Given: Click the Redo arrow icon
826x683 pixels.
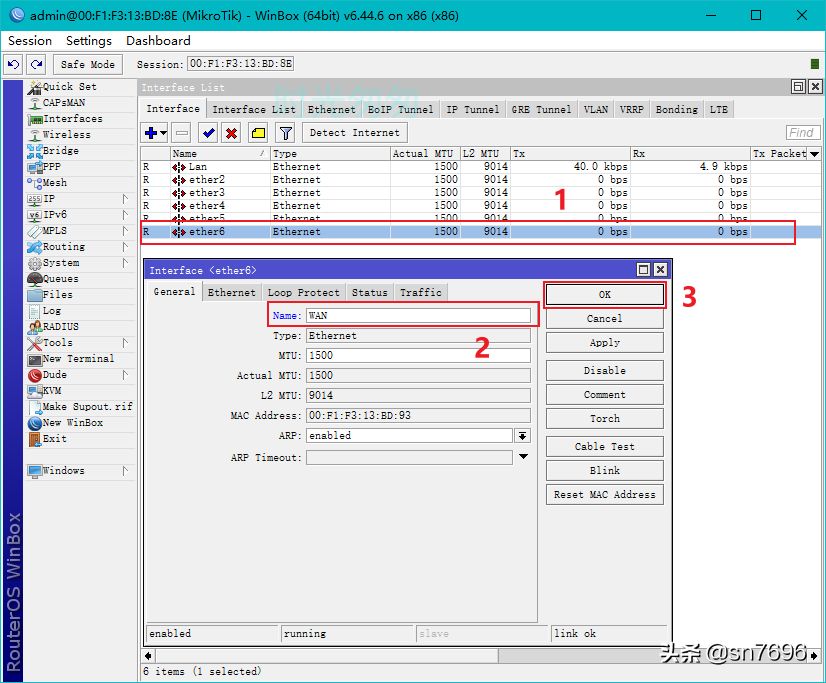Looking at the screenshot, I should coord(36,64).
